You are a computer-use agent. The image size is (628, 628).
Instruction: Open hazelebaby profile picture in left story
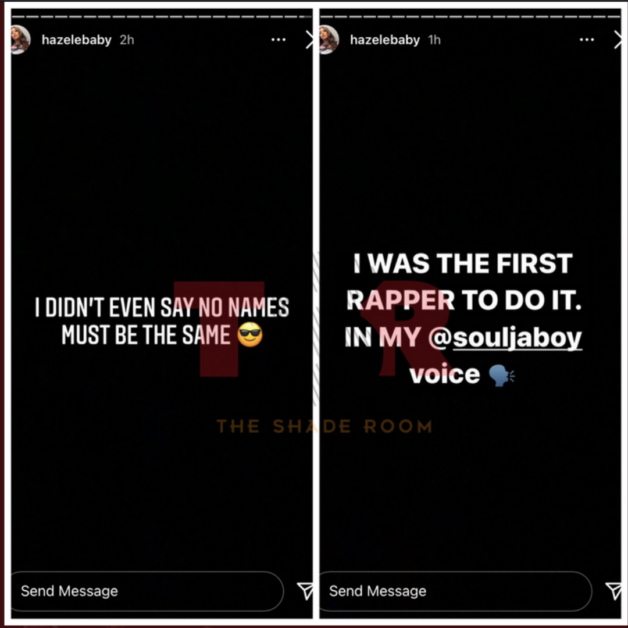click(x=20, y=40)
